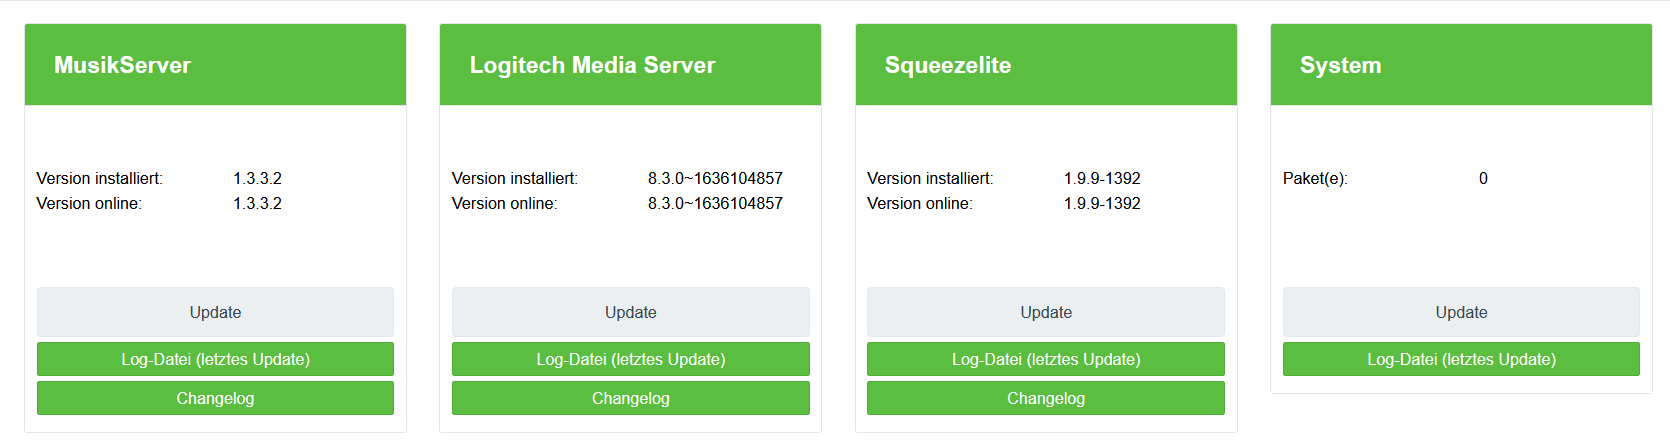The width and height of the screenshot is (1670, 446).
Task: Open Squeezelite Log-Datei (letztes Update)
Action: click(1045, 359)
